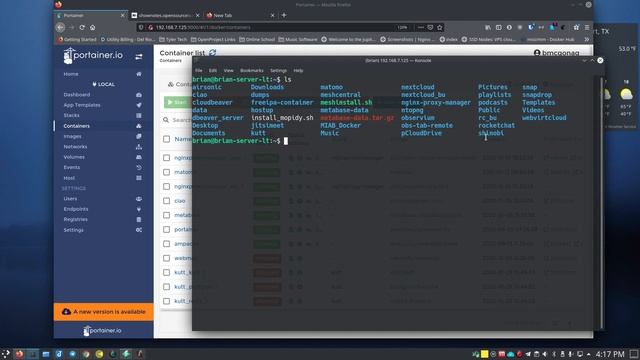Open Getting Started bookmark

[x=77, y=40]
